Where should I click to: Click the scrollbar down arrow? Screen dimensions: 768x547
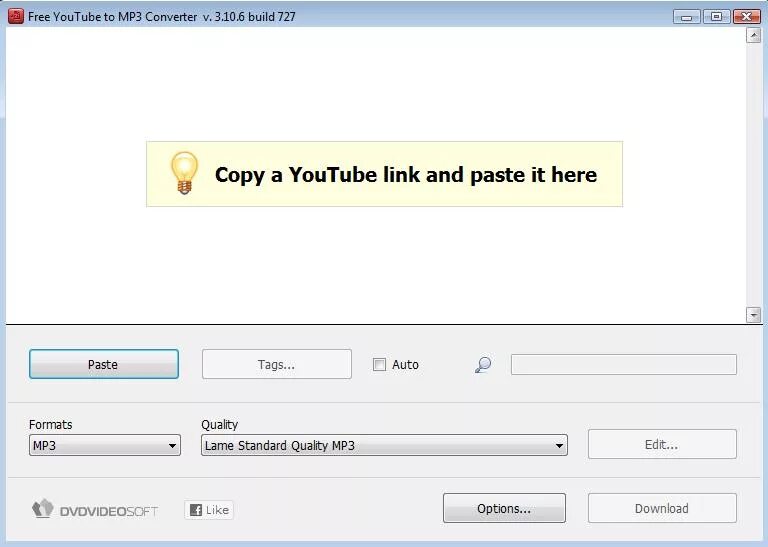click(753, 314)
